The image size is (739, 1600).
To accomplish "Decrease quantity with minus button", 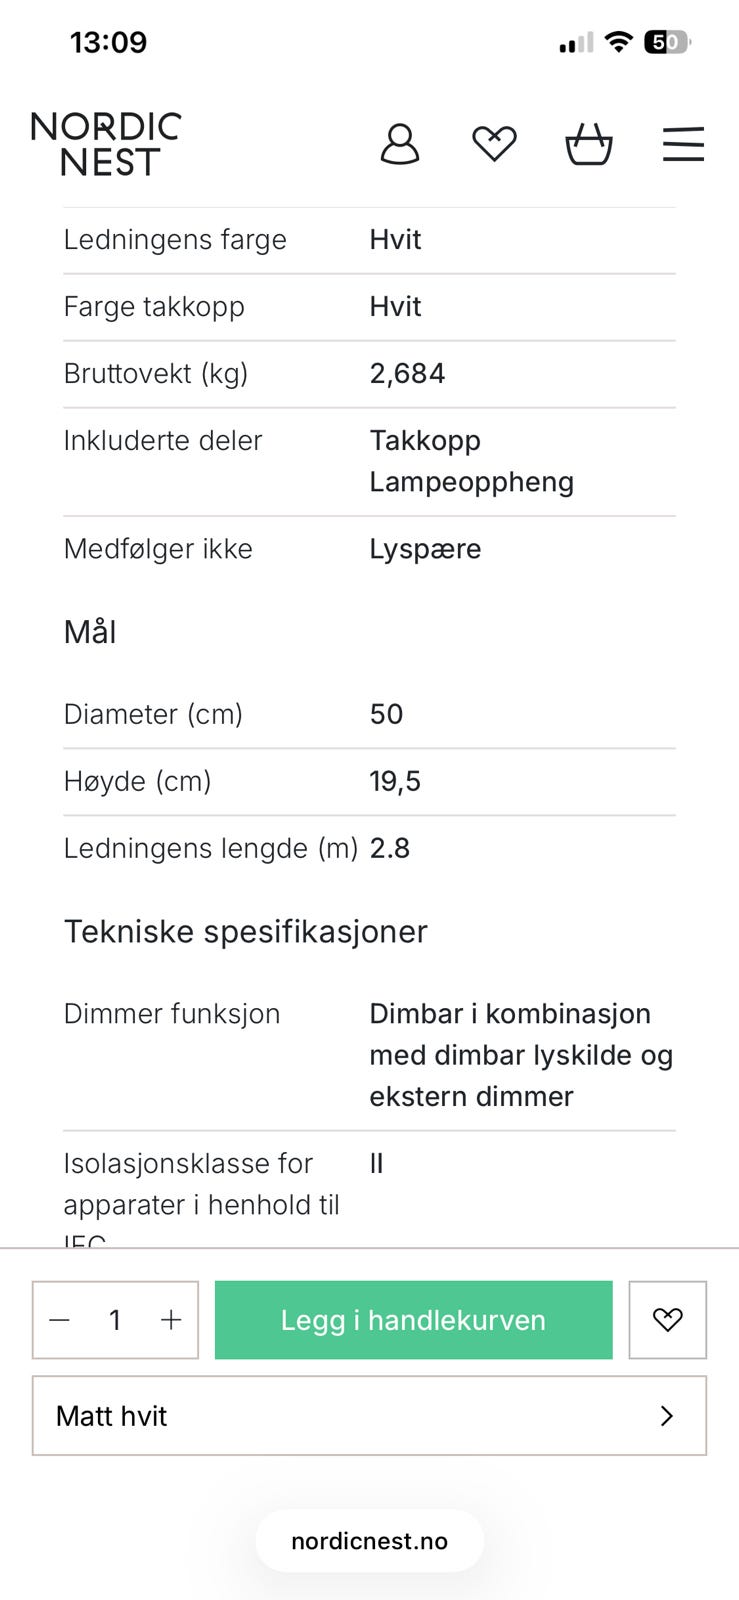I will [x=60, y=1320].
